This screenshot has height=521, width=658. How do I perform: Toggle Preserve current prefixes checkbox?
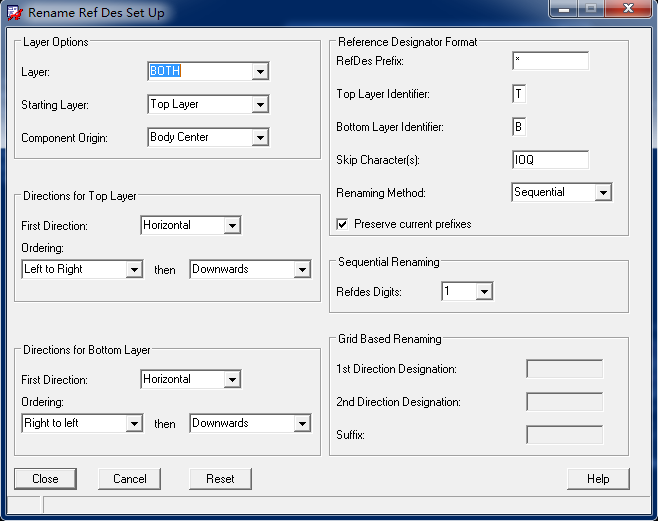point(343,224)
